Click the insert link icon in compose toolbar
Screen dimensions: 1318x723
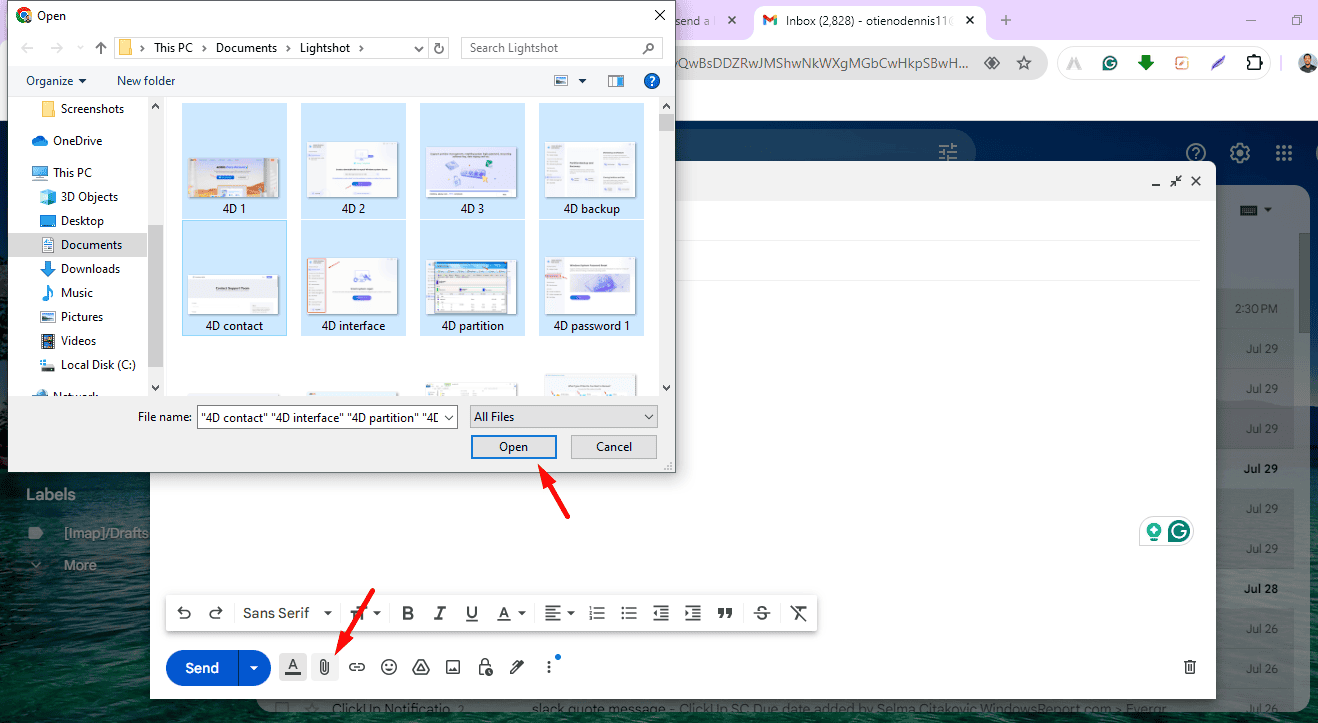(x=357, y=667)
